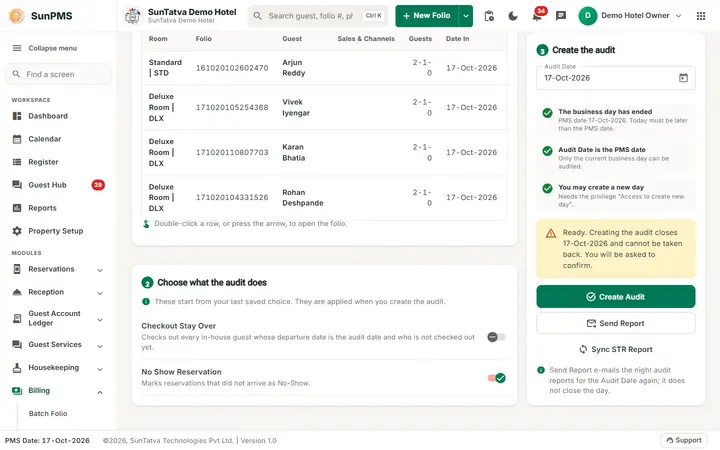Open the New Folio dropdown arrow
The height and width of the screenshot is (450, 720).
[x=466, y=16]
